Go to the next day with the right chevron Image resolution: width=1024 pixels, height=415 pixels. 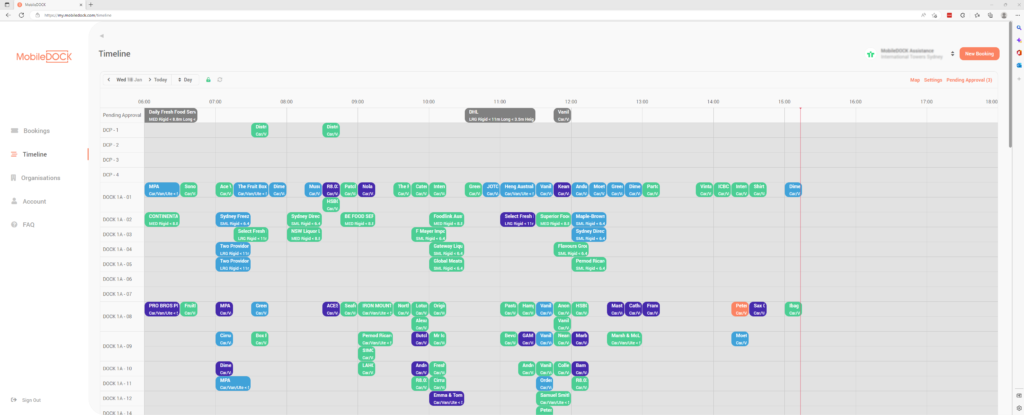pyautogui.click(x=150, y=80)
